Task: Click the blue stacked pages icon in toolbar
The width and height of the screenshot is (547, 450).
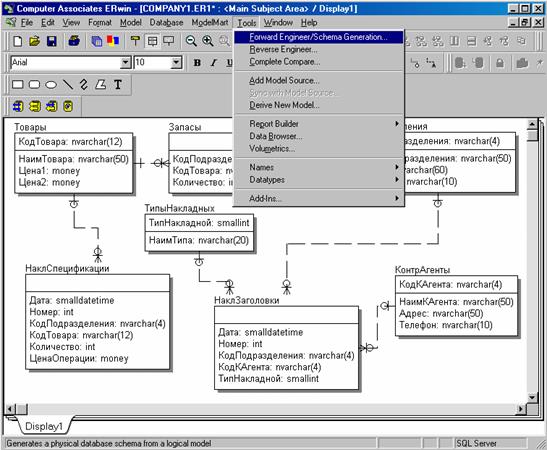Action: pos(97,41)
